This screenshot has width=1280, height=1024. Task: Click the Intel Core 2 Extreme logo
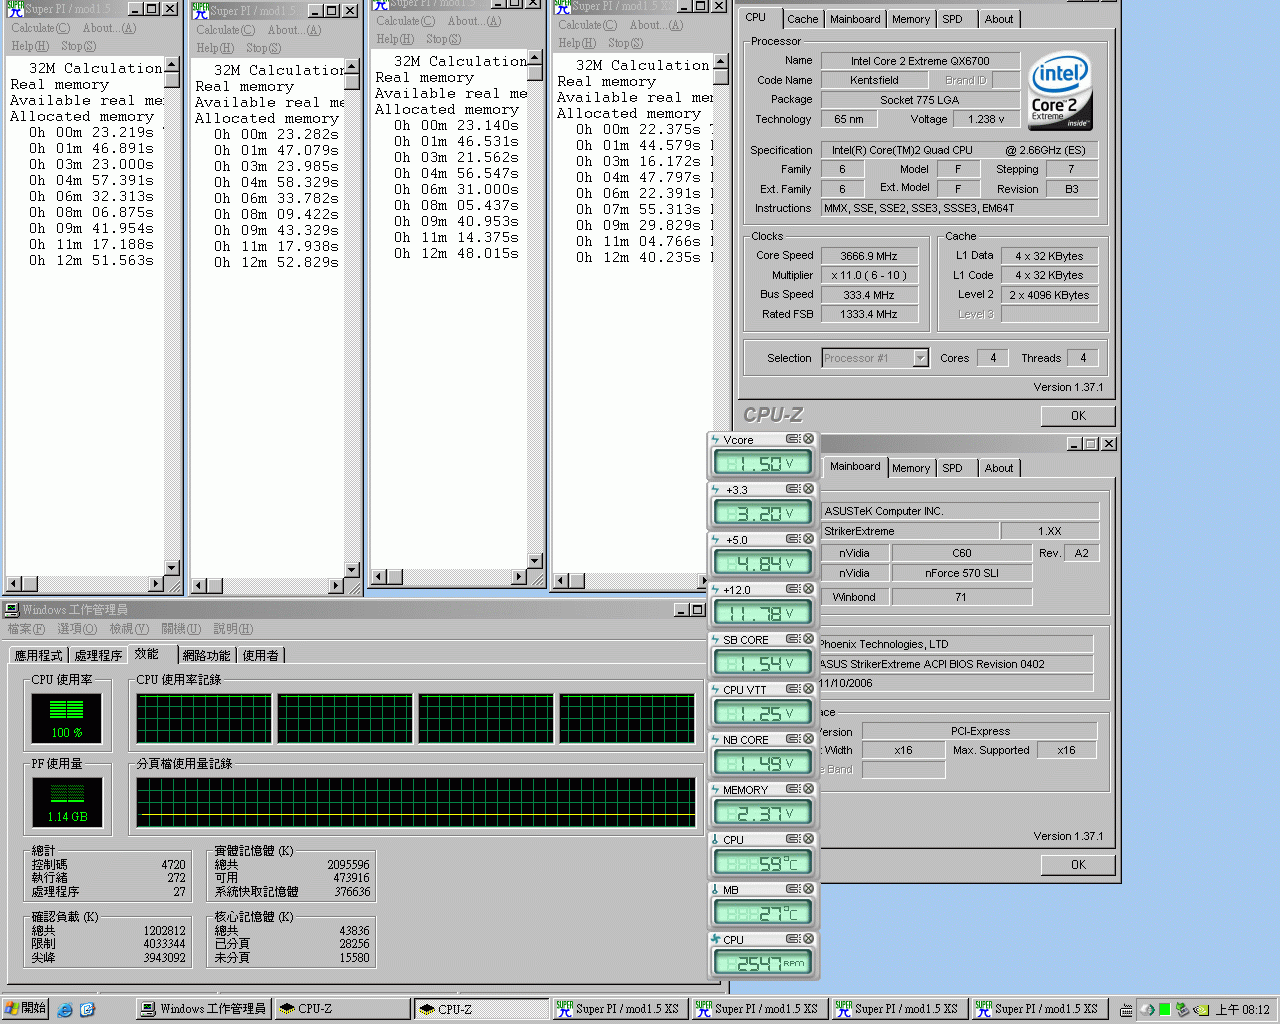coord(1060,92)
